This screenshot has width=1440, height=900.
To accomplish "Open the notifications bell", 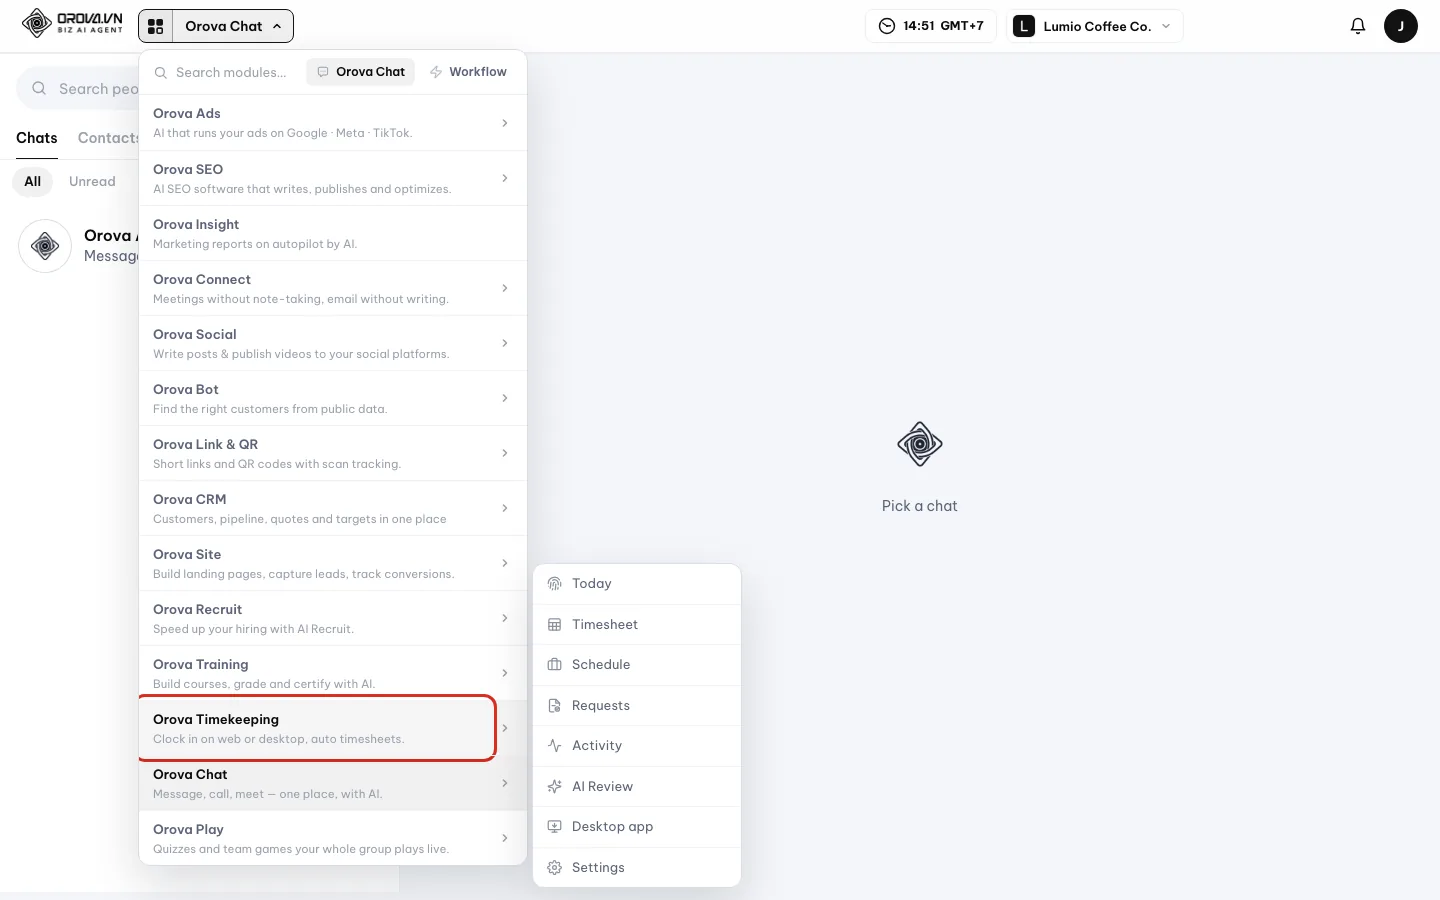I will click(1358, 26).
